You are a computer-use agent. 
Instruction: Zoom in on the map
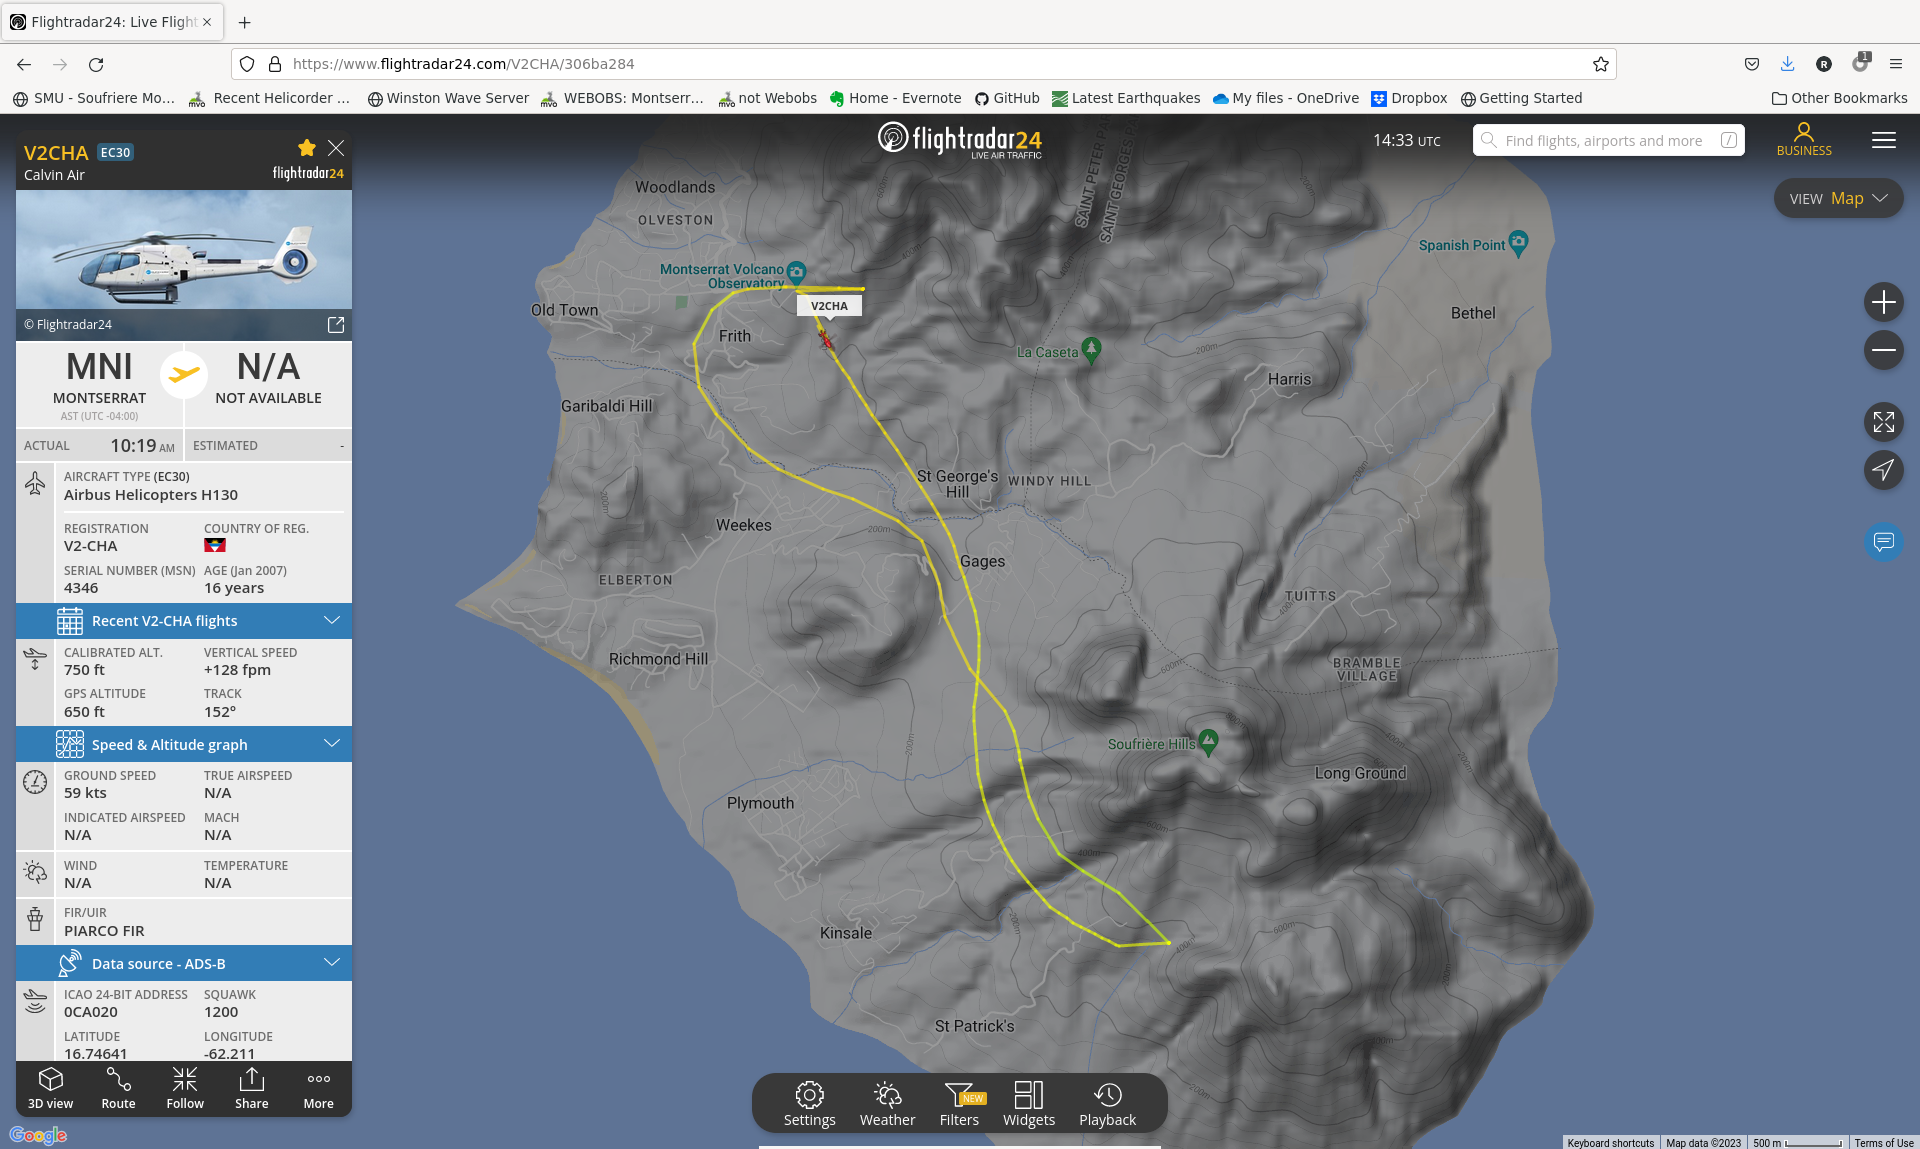(1884, 302)
